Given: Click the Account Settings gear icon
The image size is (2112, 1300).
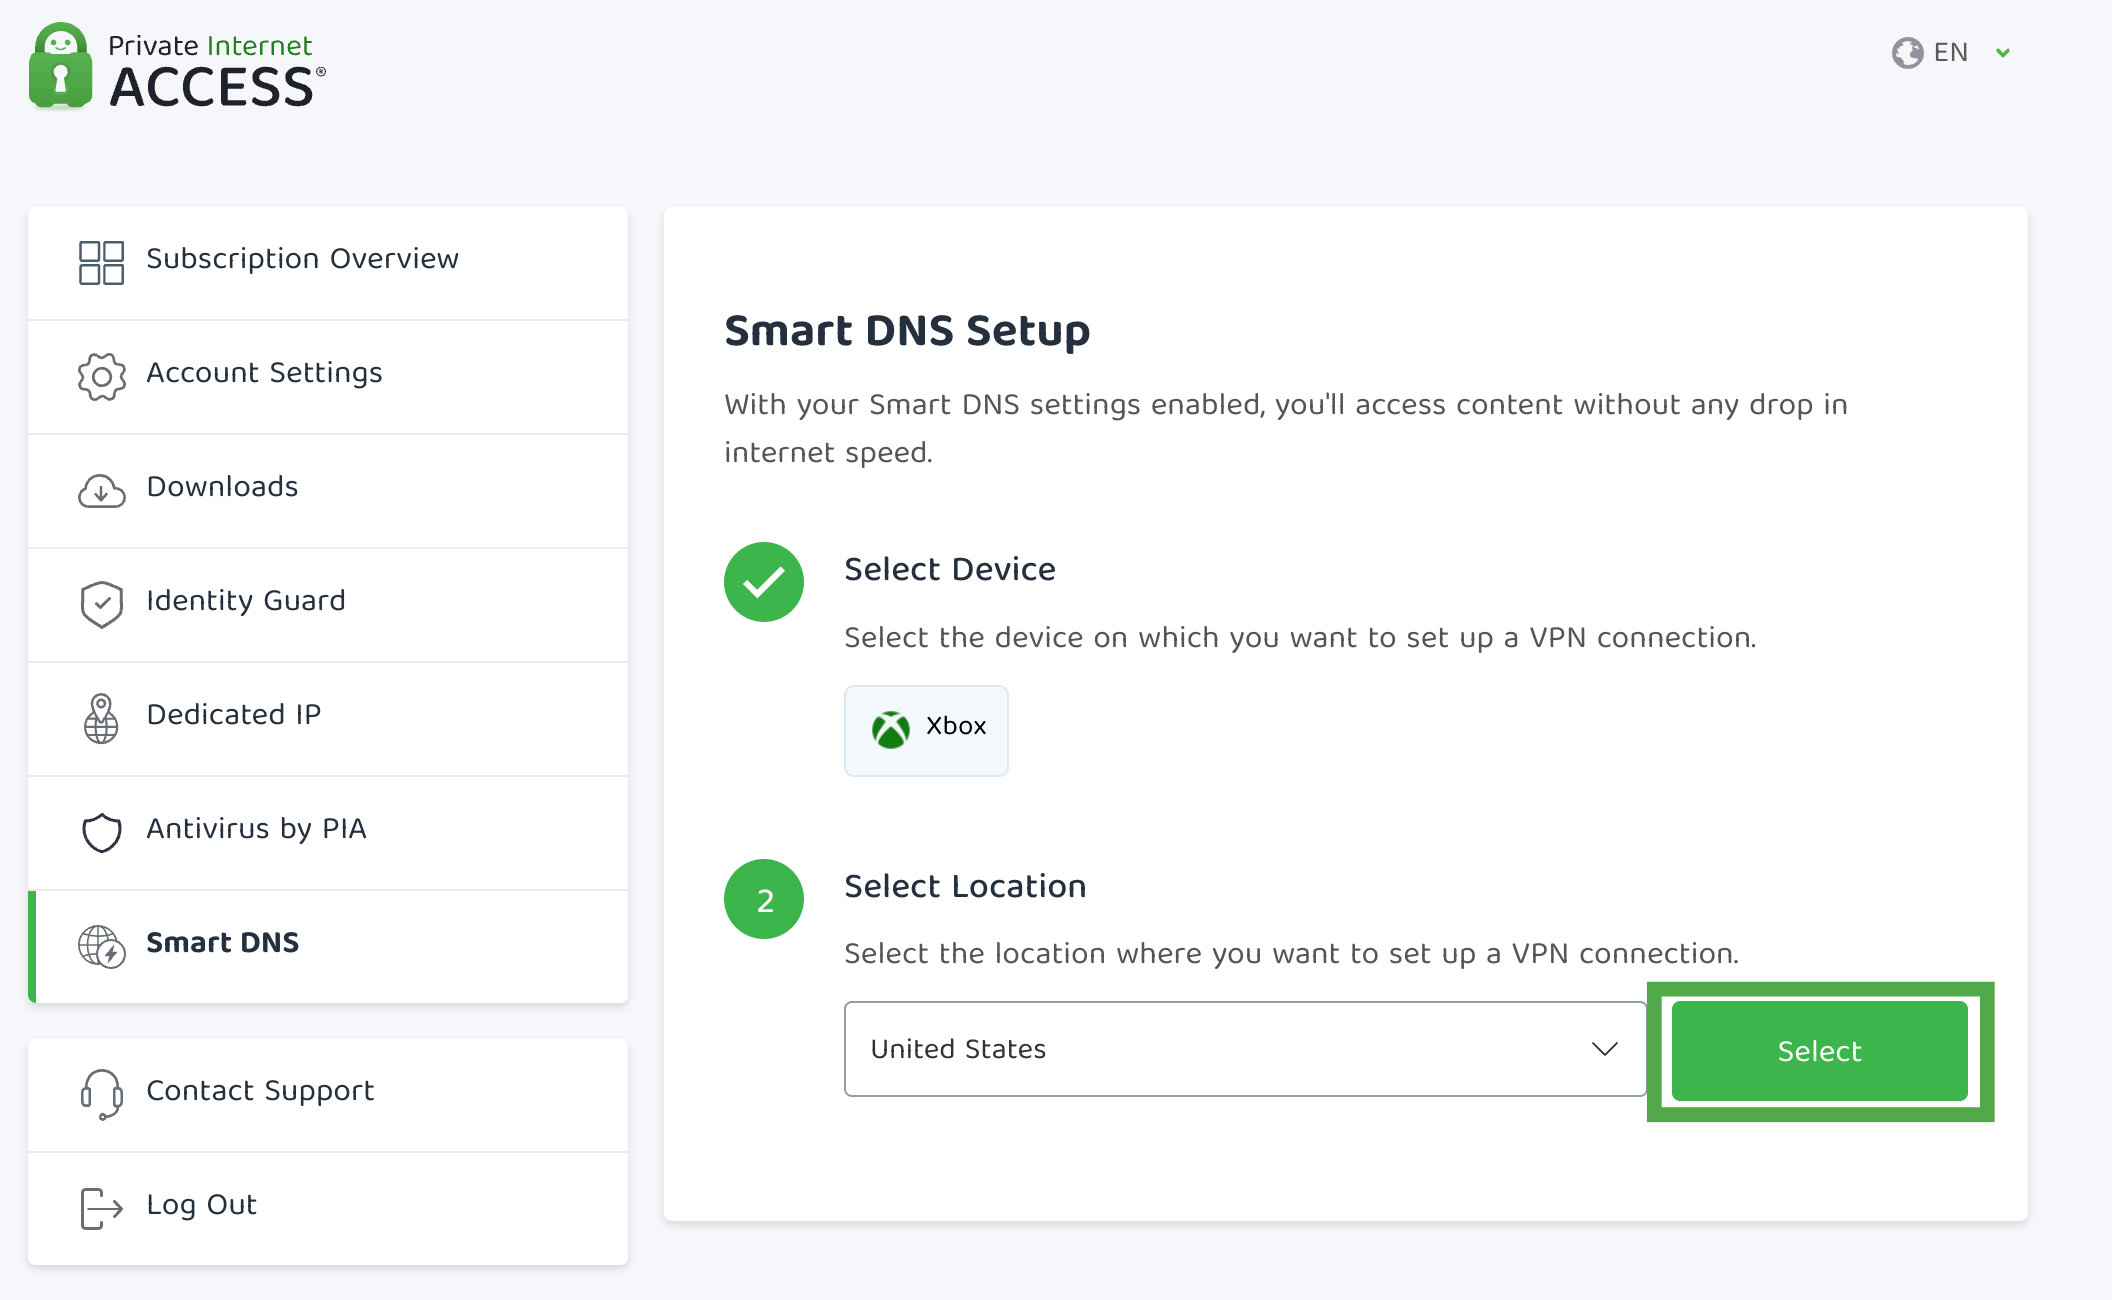Looking at the screenshot, I should (x=101, y=376).
